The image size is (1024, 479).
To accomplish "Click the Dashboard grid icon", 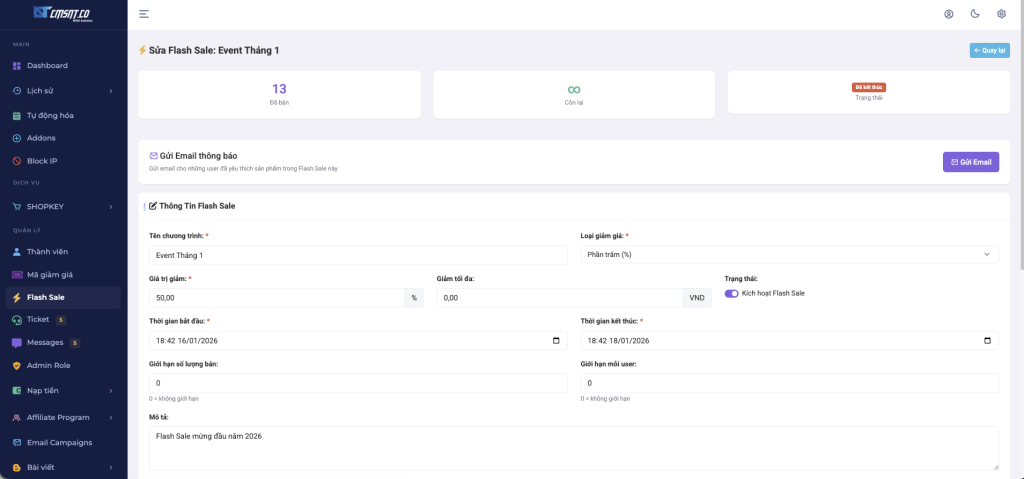I will point(17,66).
